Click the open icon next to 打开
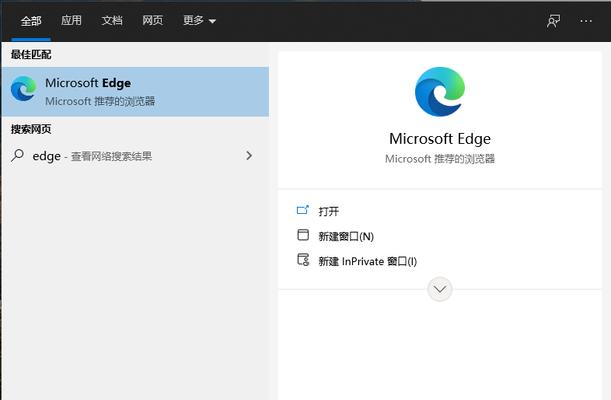Viewport: 611px width, 400px height. 303,210
